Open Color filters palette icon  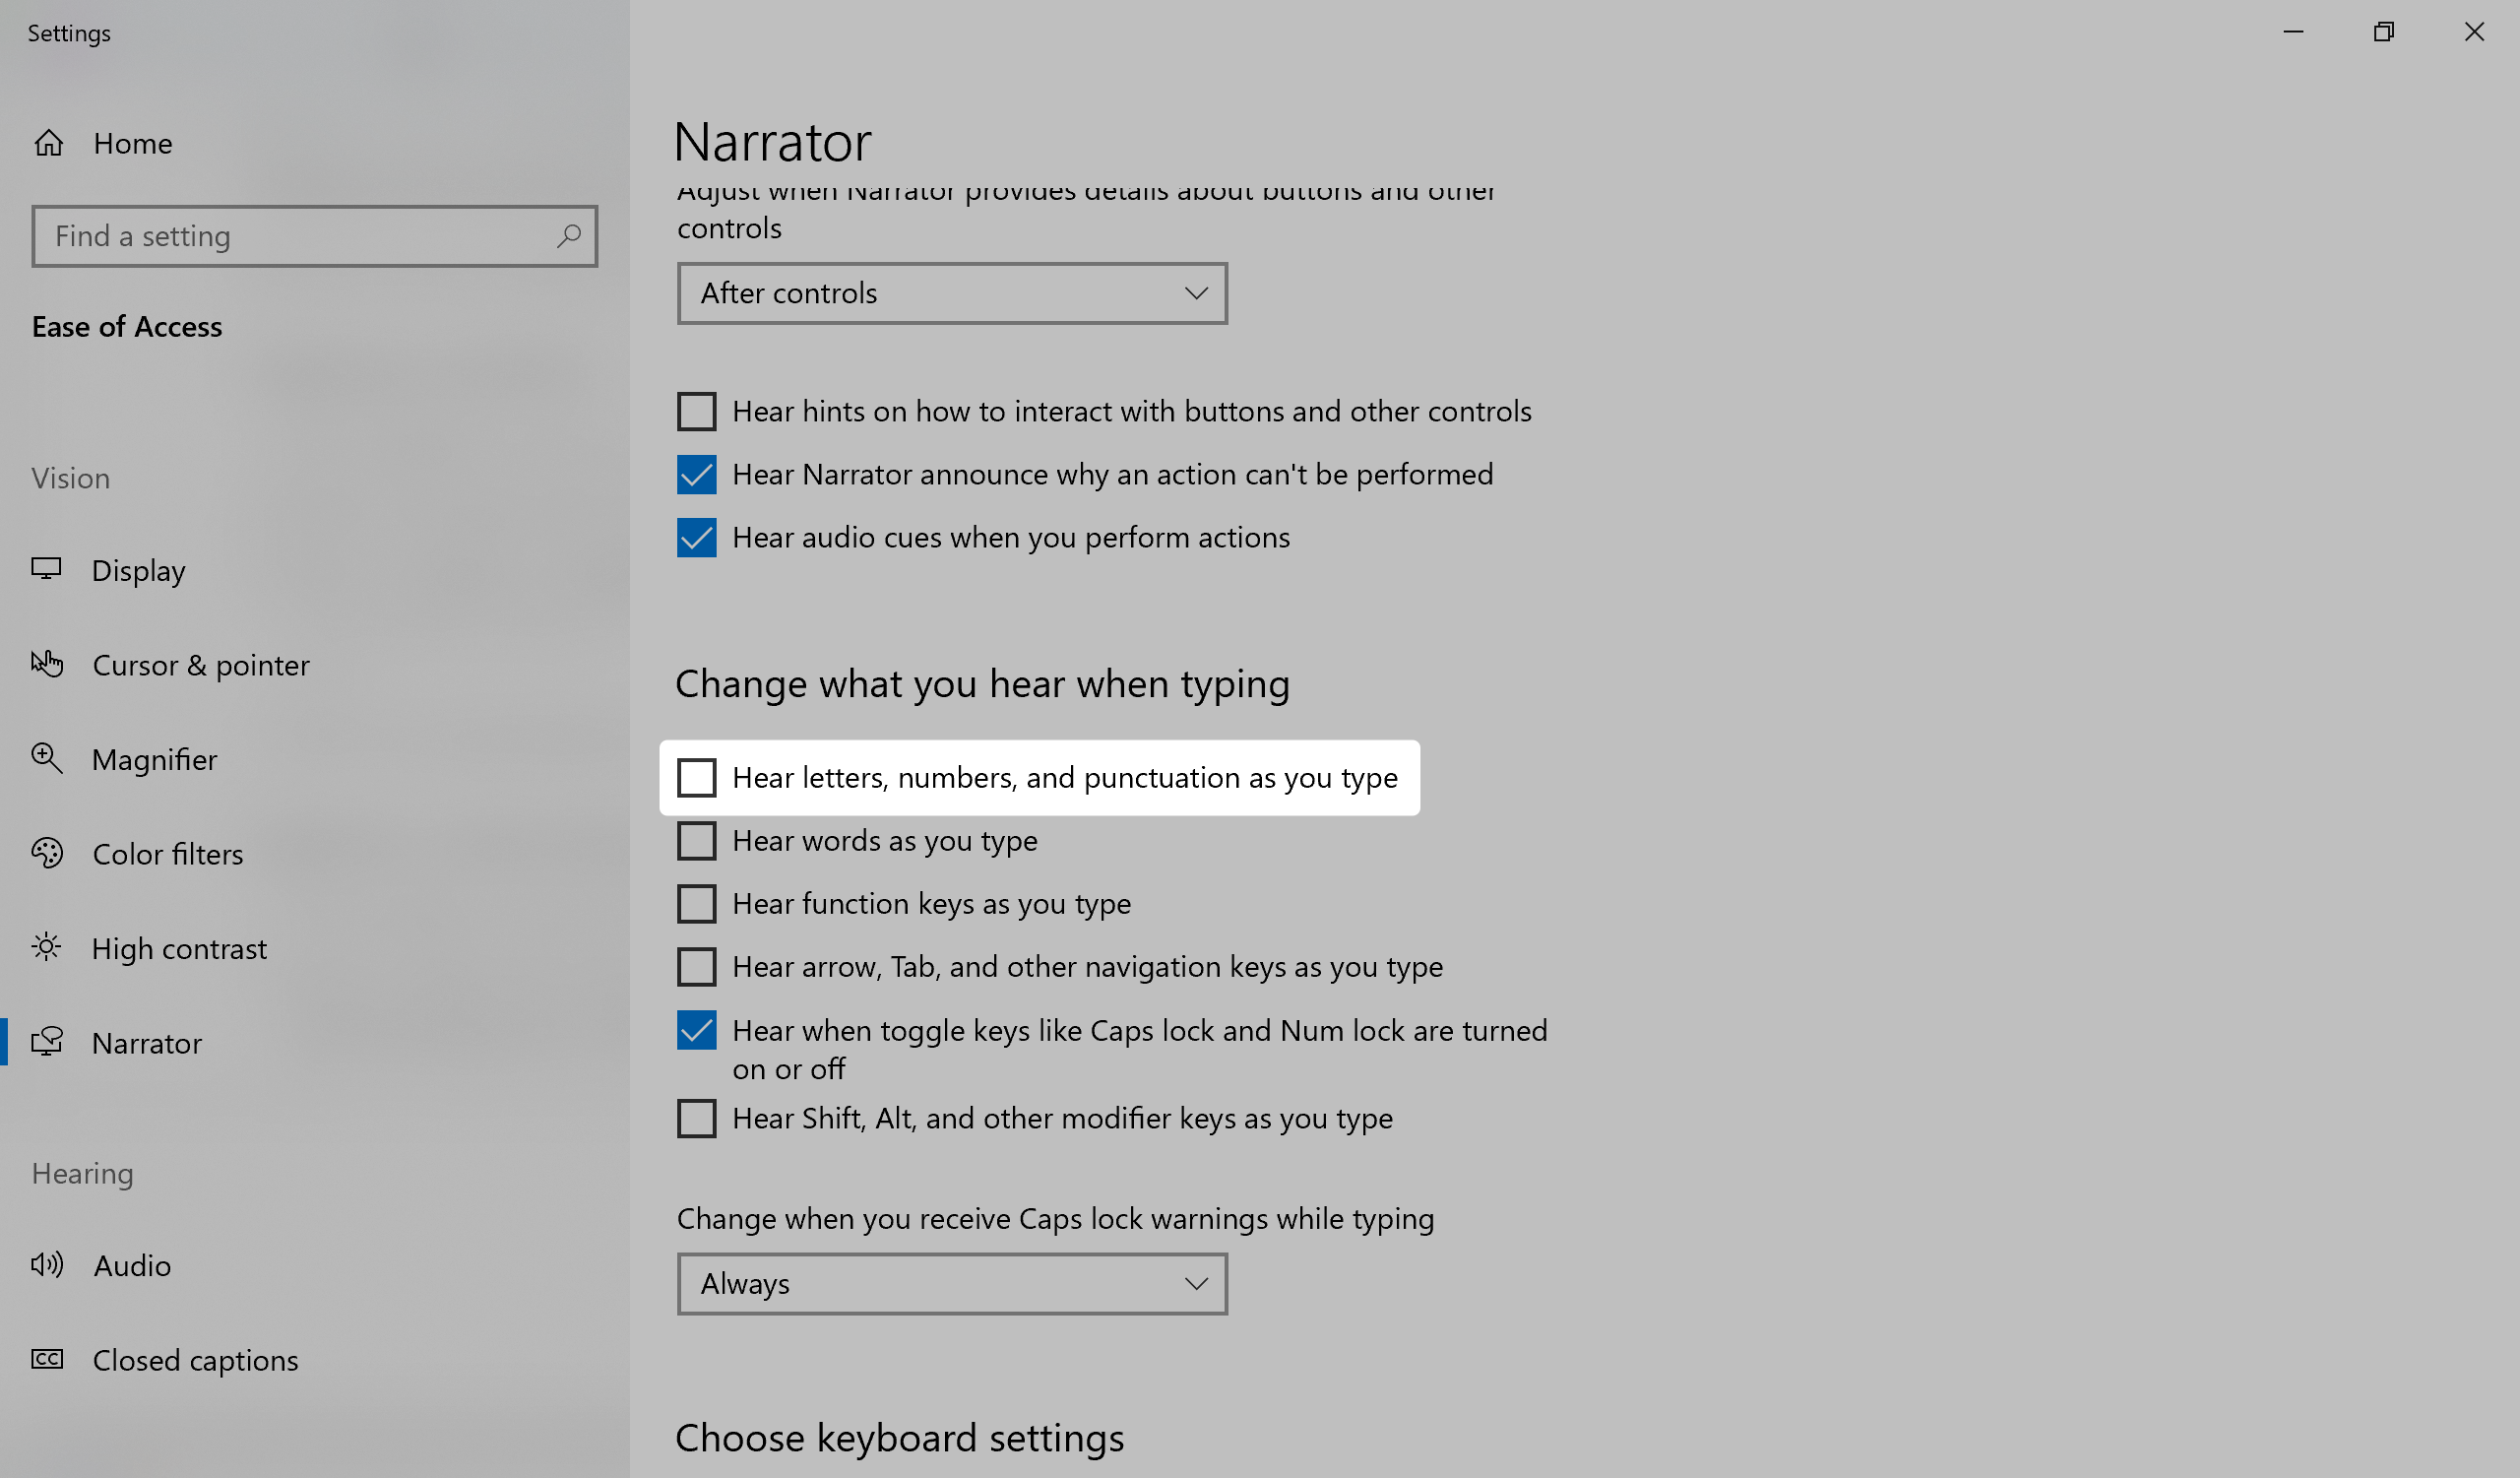pos(47,853)
